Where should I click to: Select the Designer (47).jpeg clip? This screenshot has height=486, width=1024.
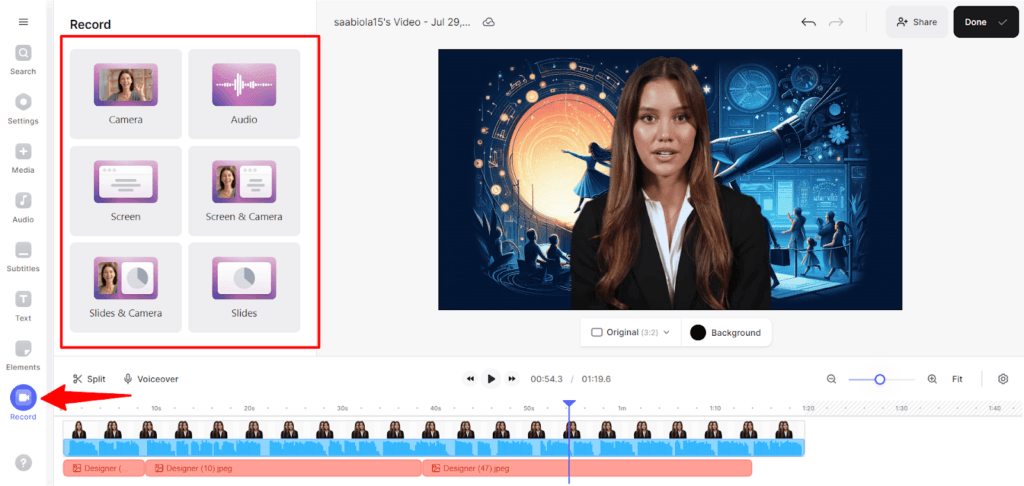pos(587,468)
